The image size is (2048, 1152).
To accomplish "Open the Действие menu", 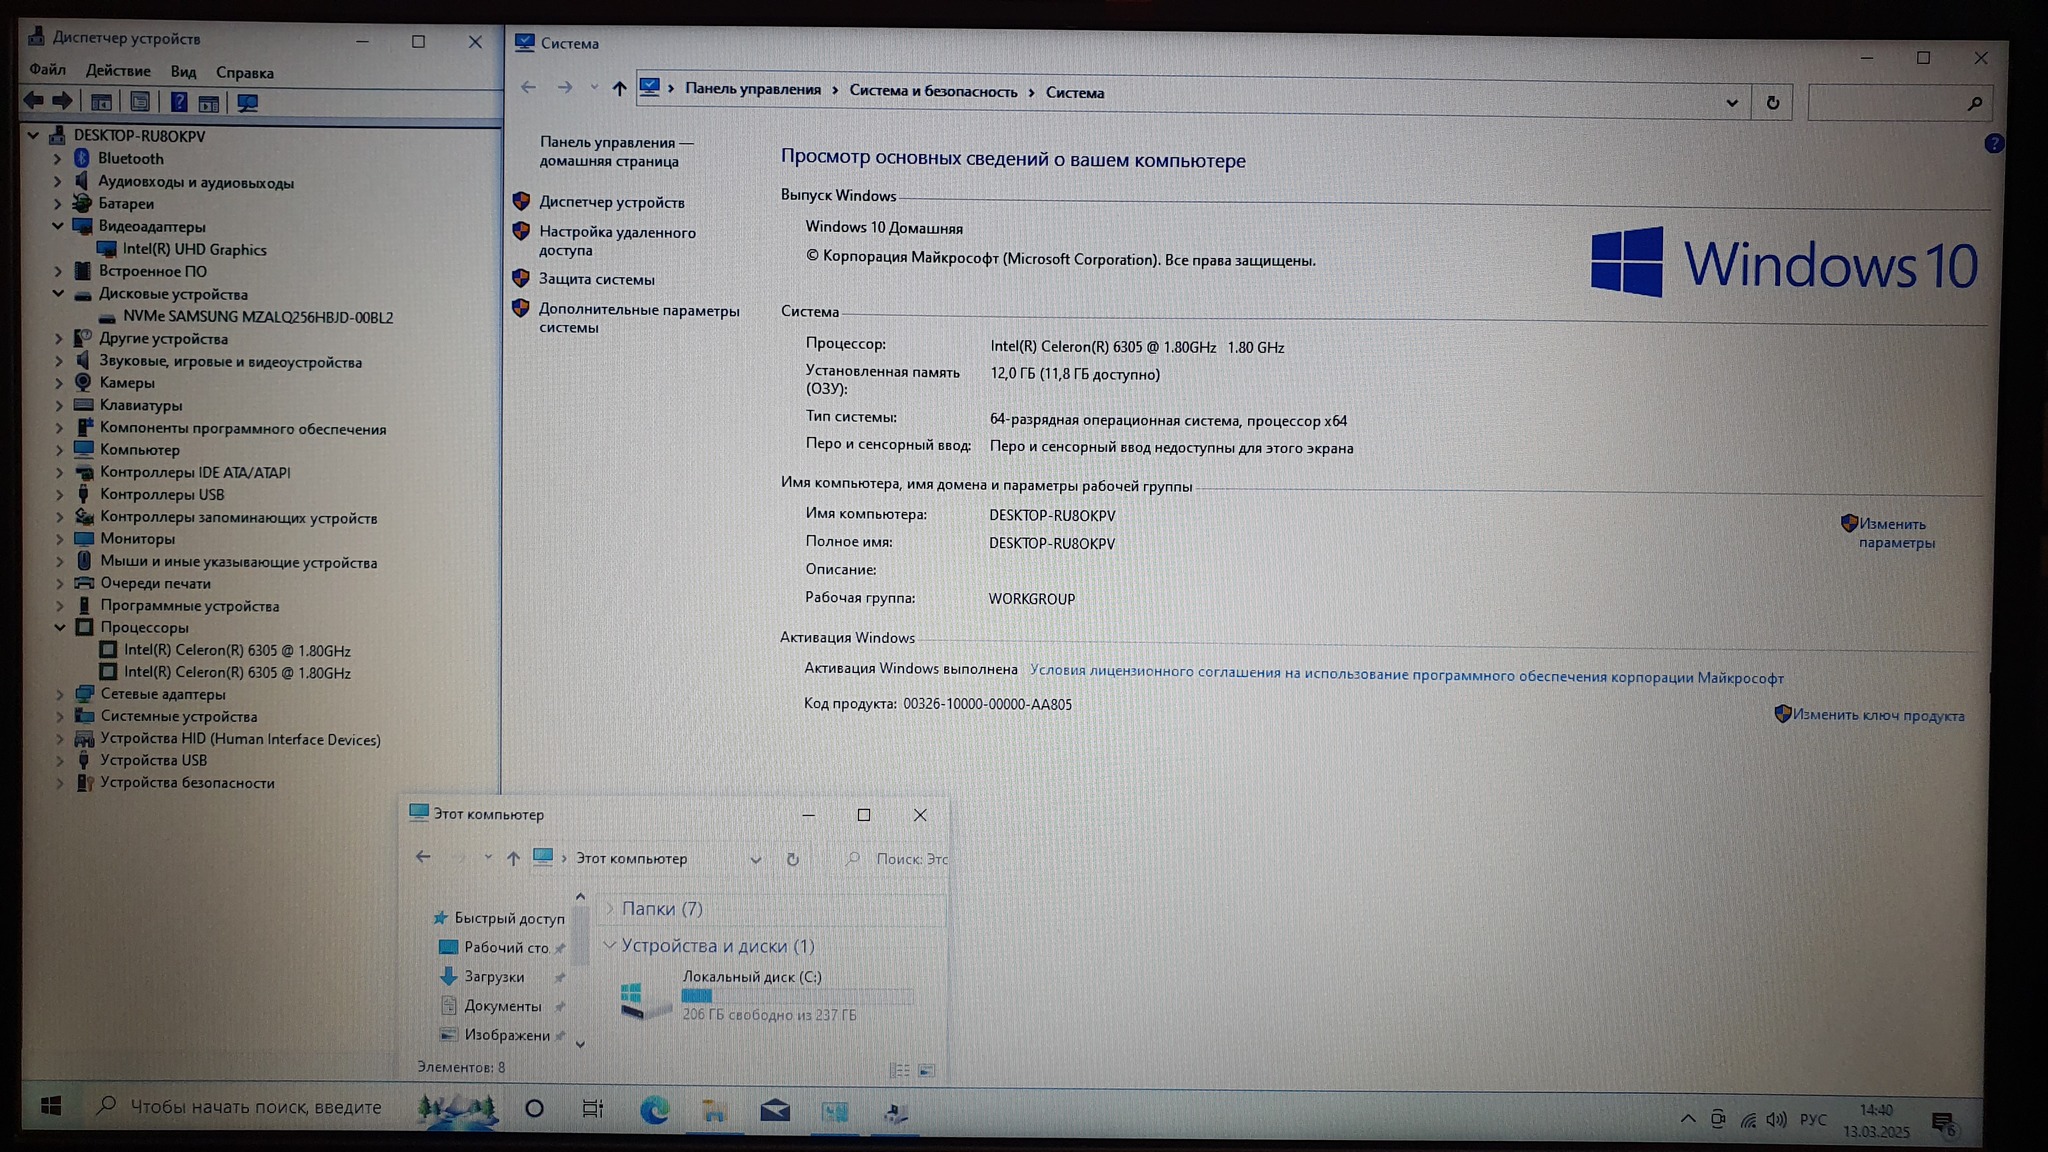I will (118, 70).
